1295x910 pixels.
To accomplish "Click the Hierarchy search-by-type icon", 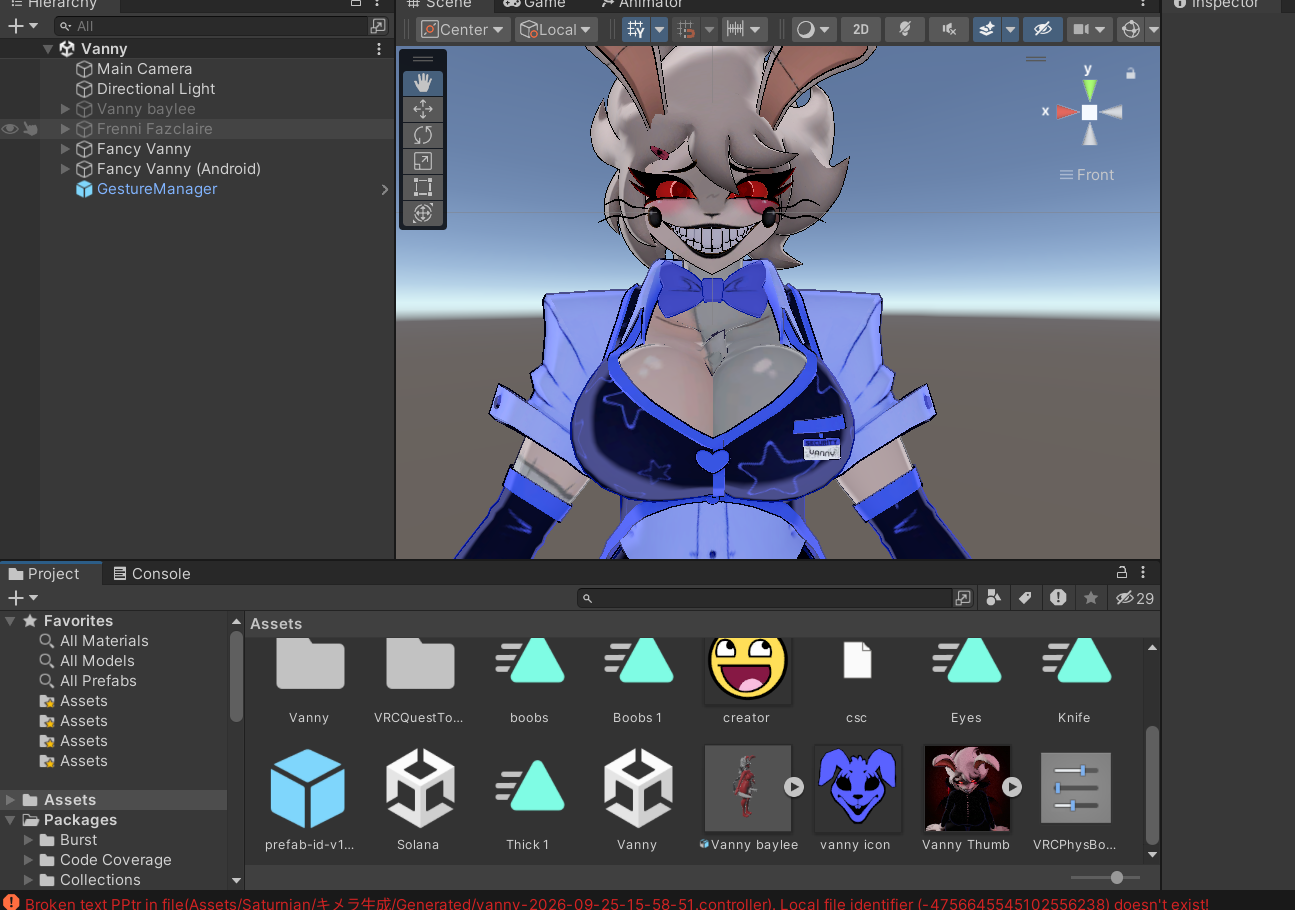I will click(378, 26).
